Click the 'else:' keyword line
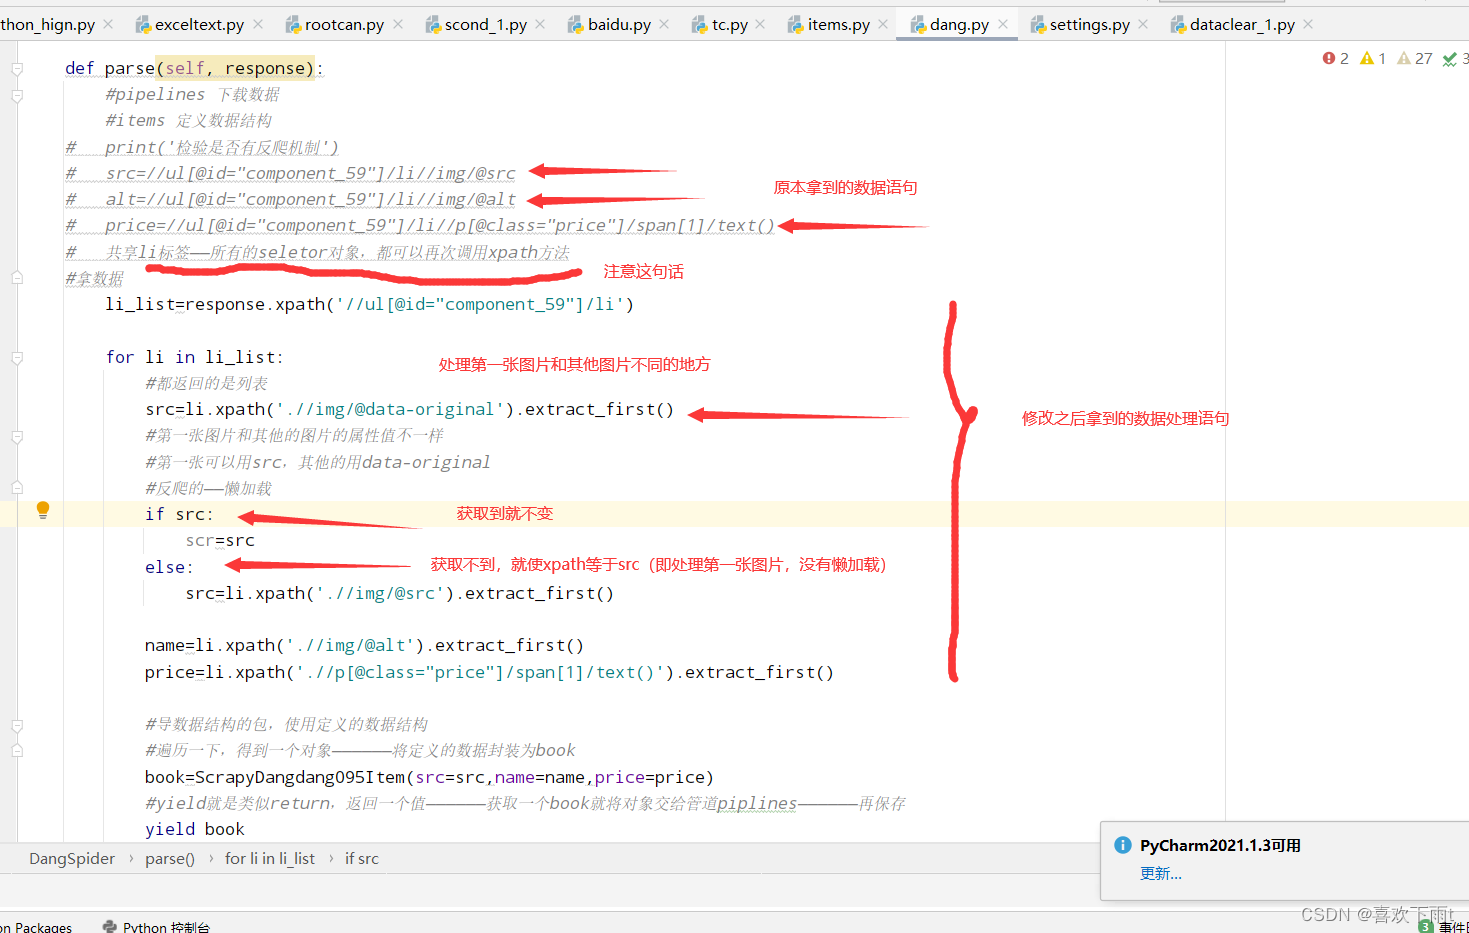The image size is (1469, 933). click(169, 567)
